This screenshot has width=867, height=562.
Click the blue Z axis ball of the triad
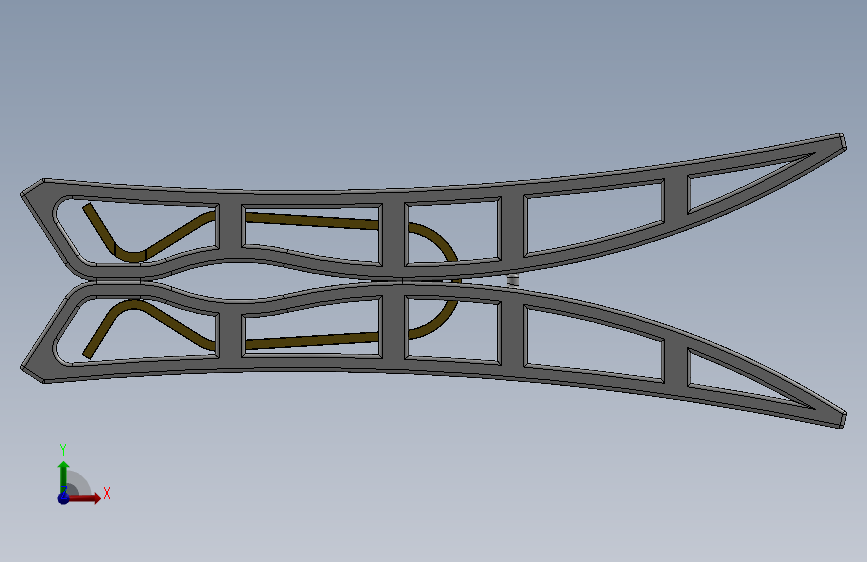click(64, 498)
